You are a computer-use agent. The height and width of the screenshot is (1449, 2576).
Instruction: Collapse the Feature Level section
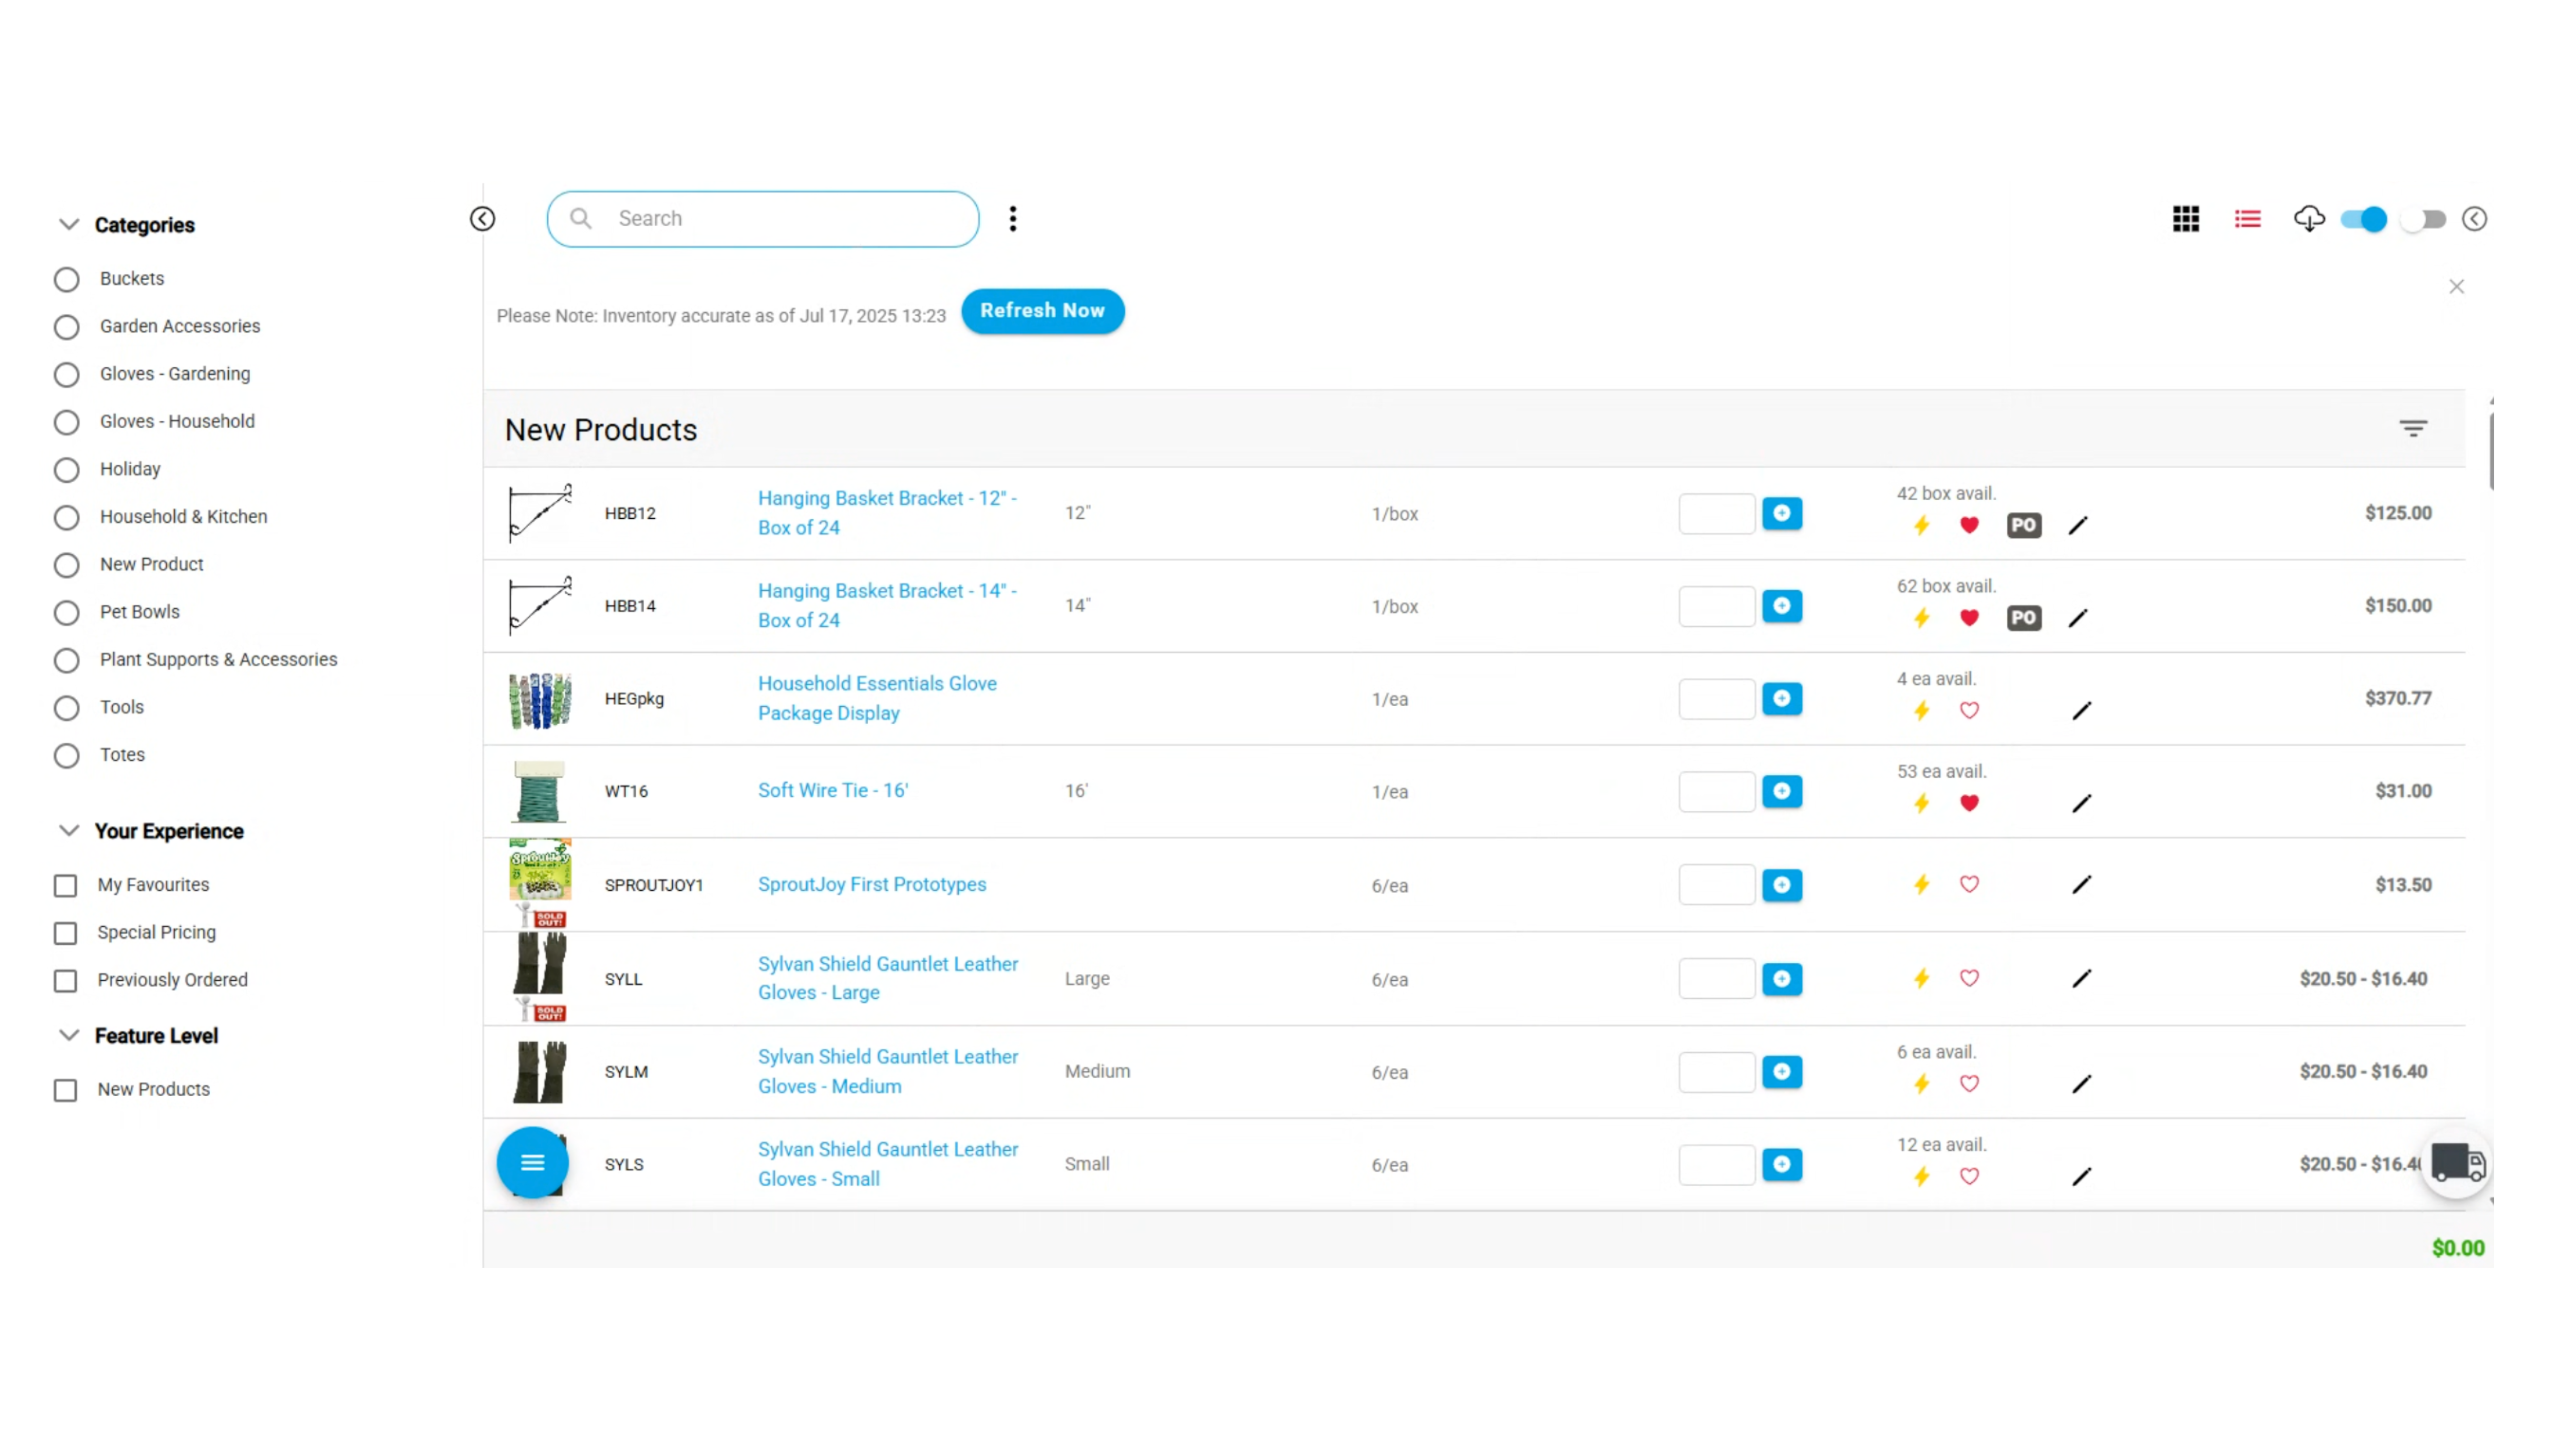[x=68, y=1035]
